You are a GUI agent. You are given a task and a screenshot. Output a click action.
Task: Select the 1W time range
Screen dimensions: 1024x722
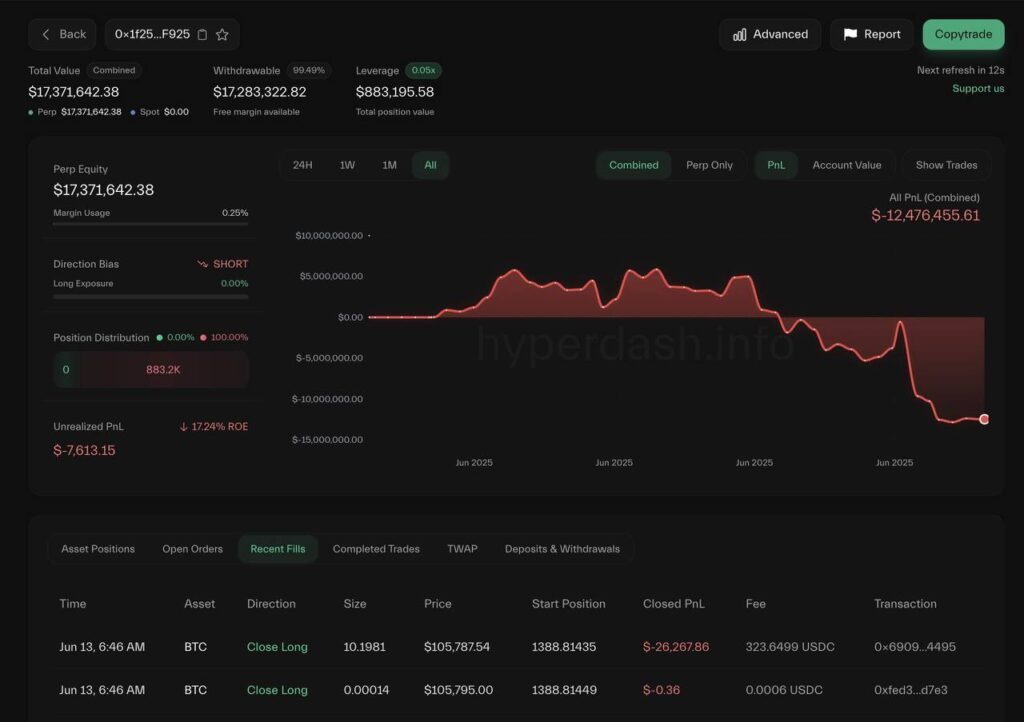coord(347,165)
